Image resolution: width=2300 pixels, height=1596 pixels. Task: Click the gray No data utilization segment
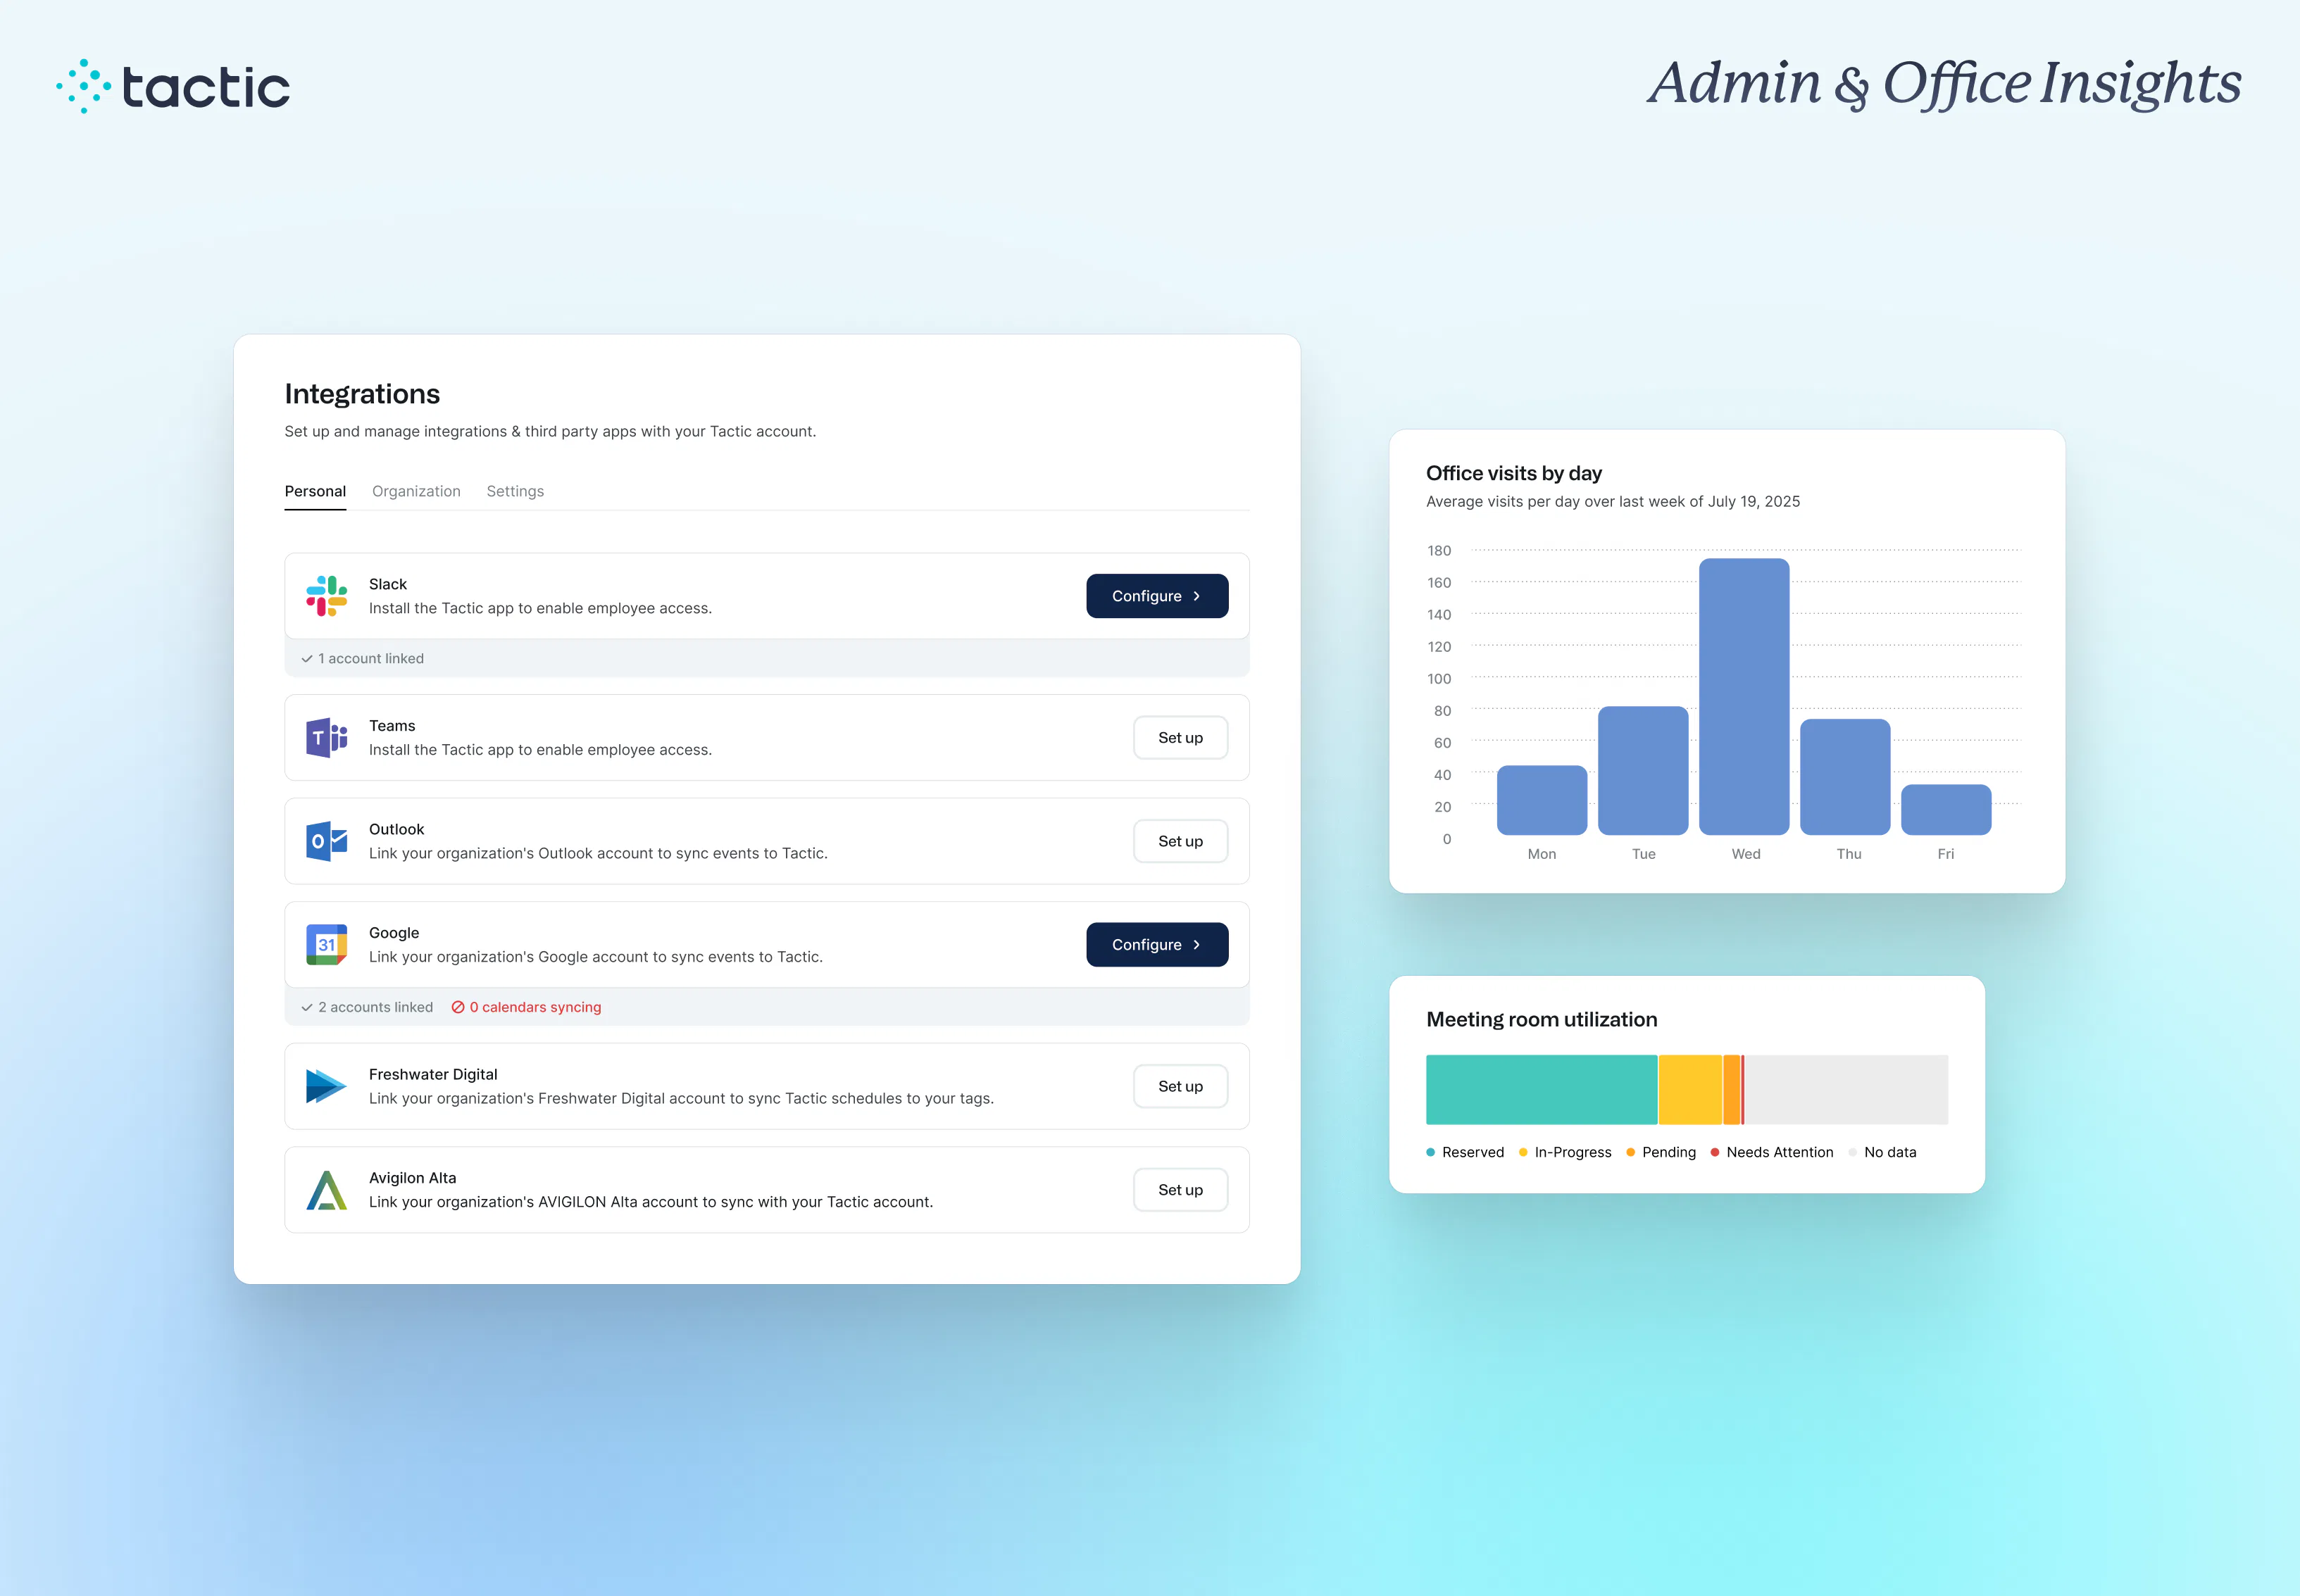pos(1846,1090)
